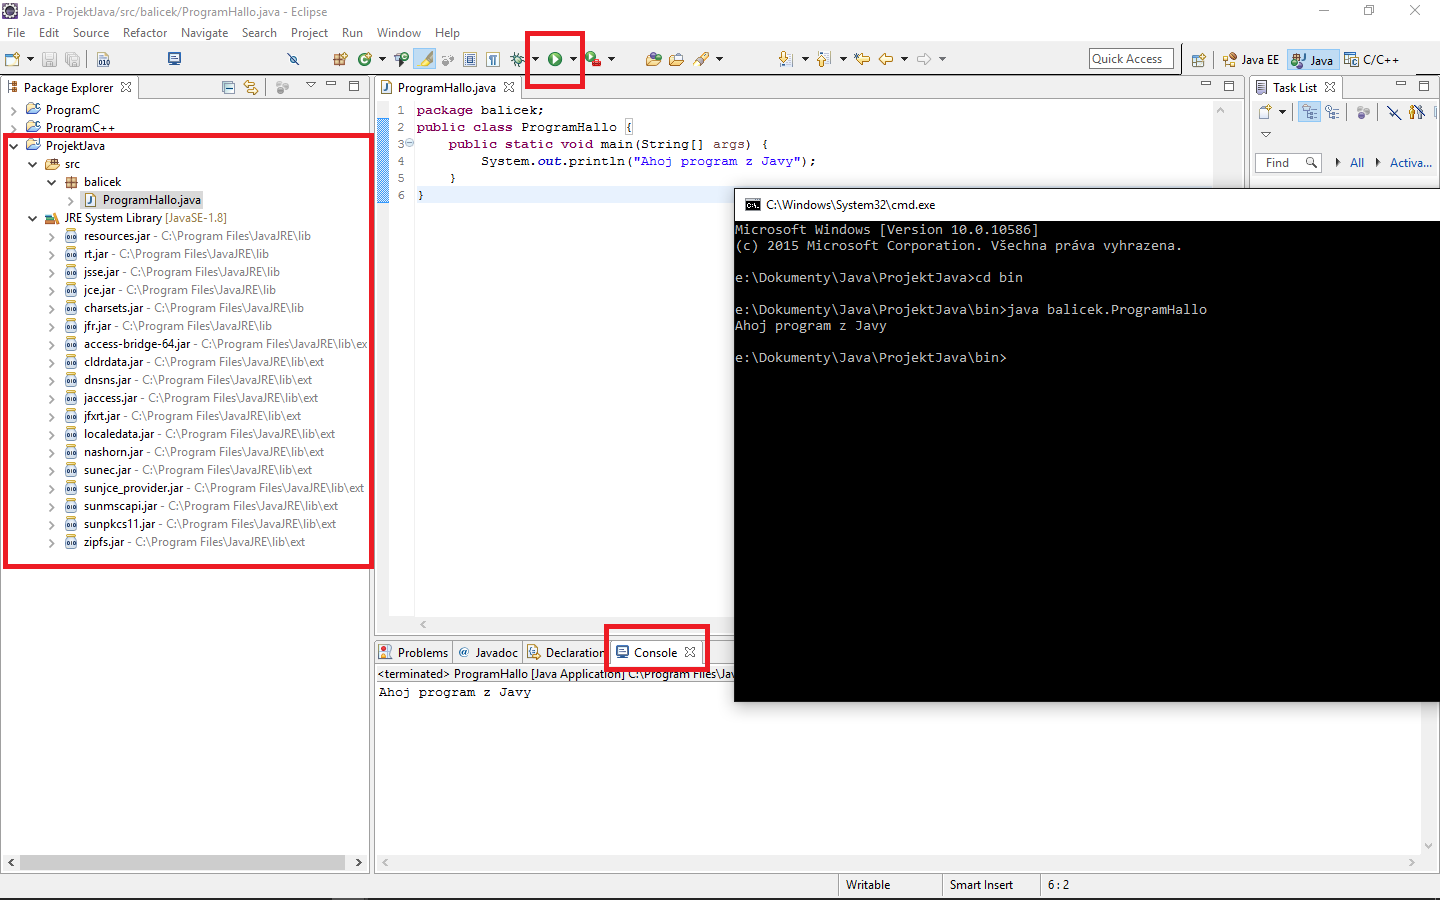1441x900 pixels.
Task: Switch to the Java EE perspective
Action: [1250, 59]
